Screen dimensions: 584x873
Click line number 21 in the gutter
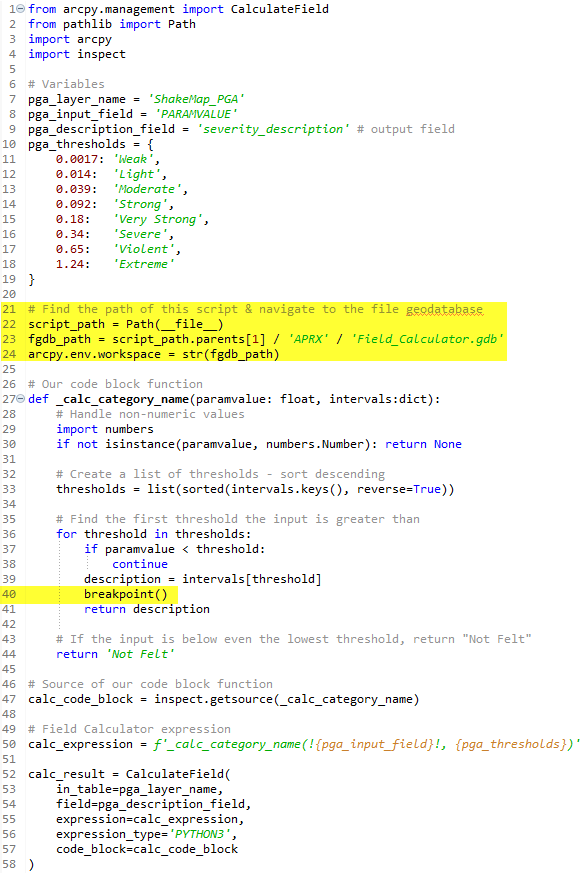[x=9, y=309]
